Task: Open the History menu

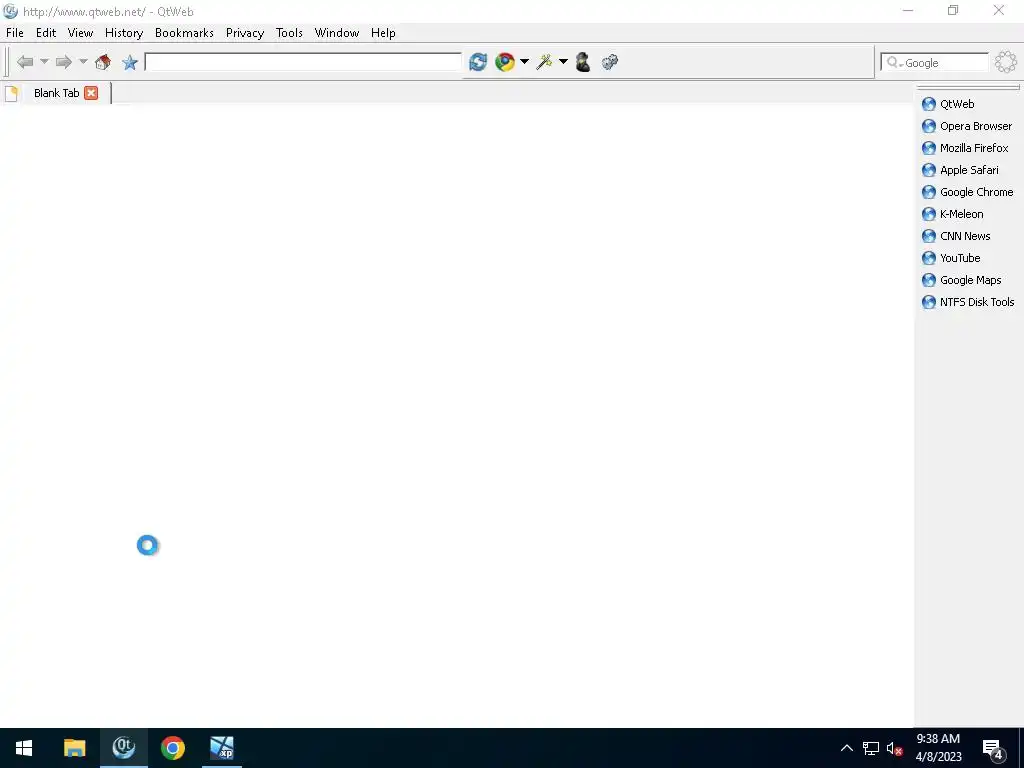Action: click(124, 33)
